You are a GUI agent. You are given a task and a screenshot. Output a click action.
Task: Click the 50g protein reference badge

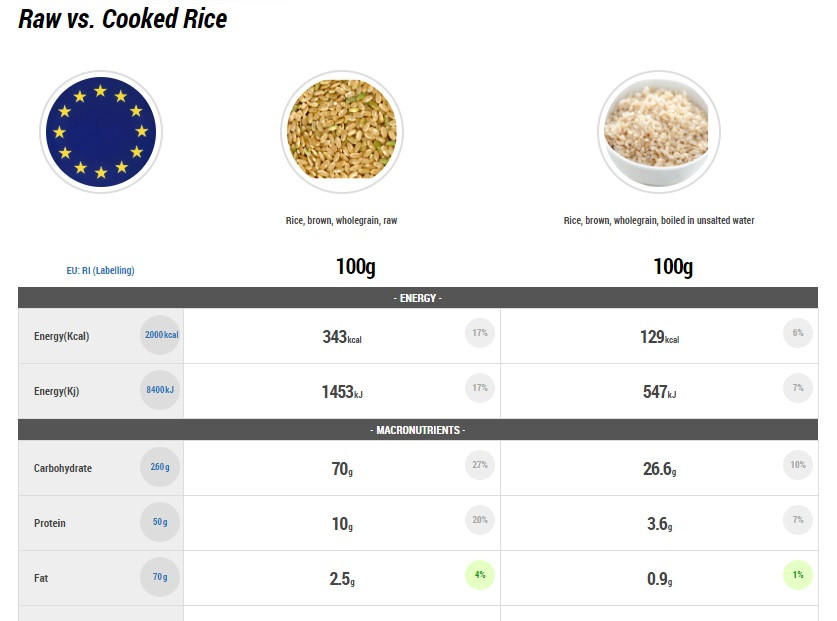tap(160, 522)
